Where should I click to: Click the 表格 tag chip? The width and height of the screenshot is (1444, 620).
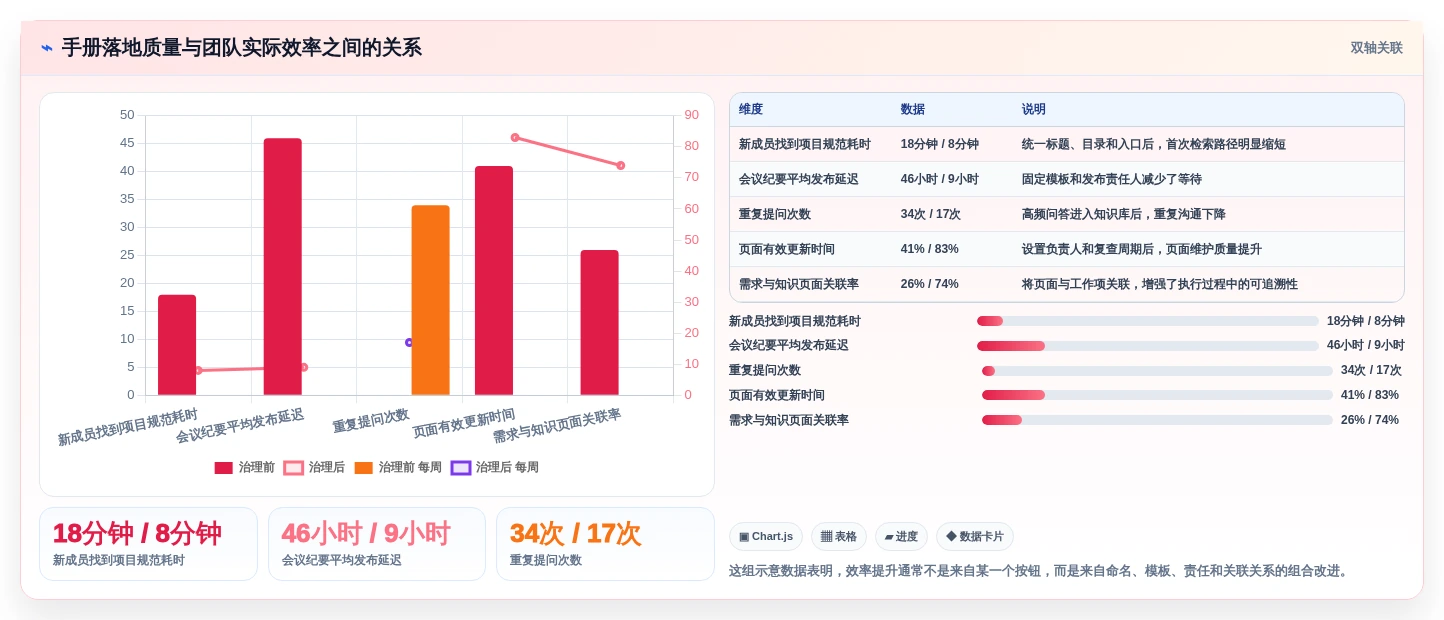click(839, 537)
